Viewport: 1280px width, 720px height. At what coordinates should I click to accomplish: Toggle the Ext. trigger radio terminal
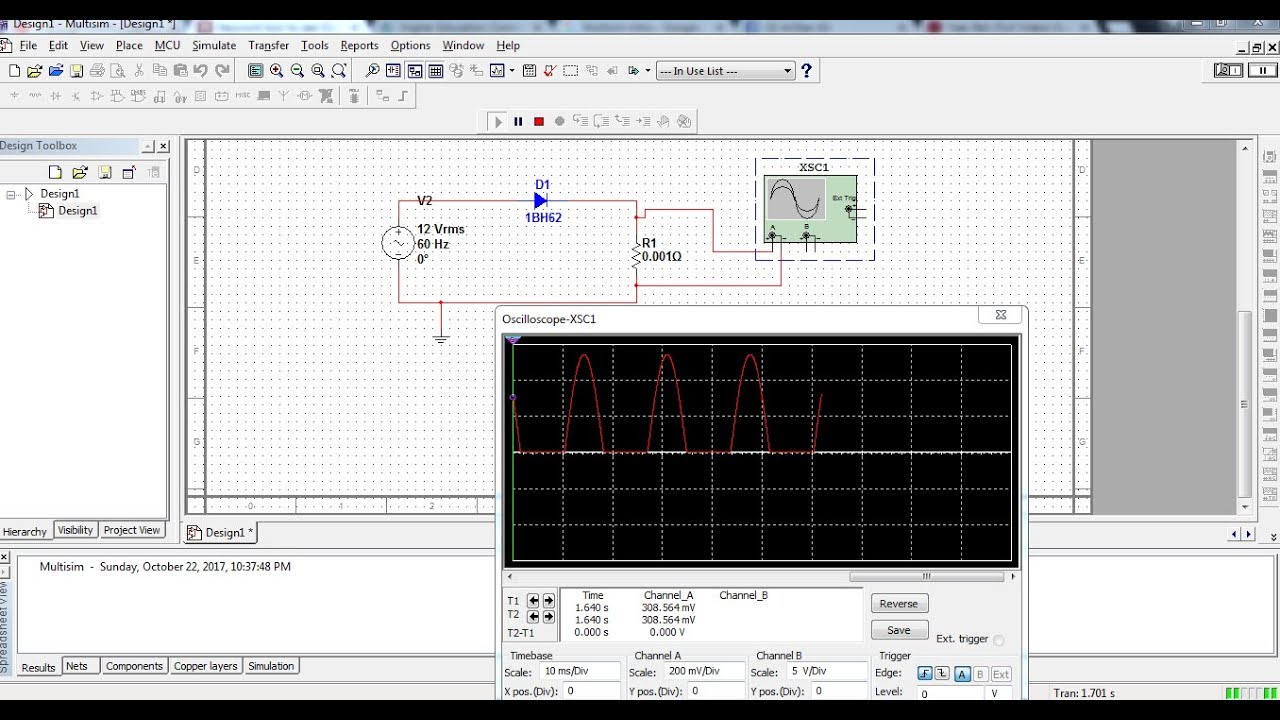(998, 640)
